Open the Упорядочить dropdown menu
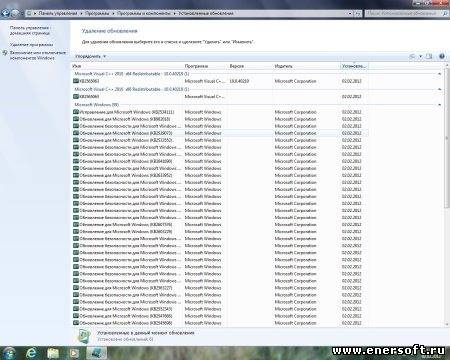Image resolution: width=450 pixels, height=360 pixels. point(90,56)
